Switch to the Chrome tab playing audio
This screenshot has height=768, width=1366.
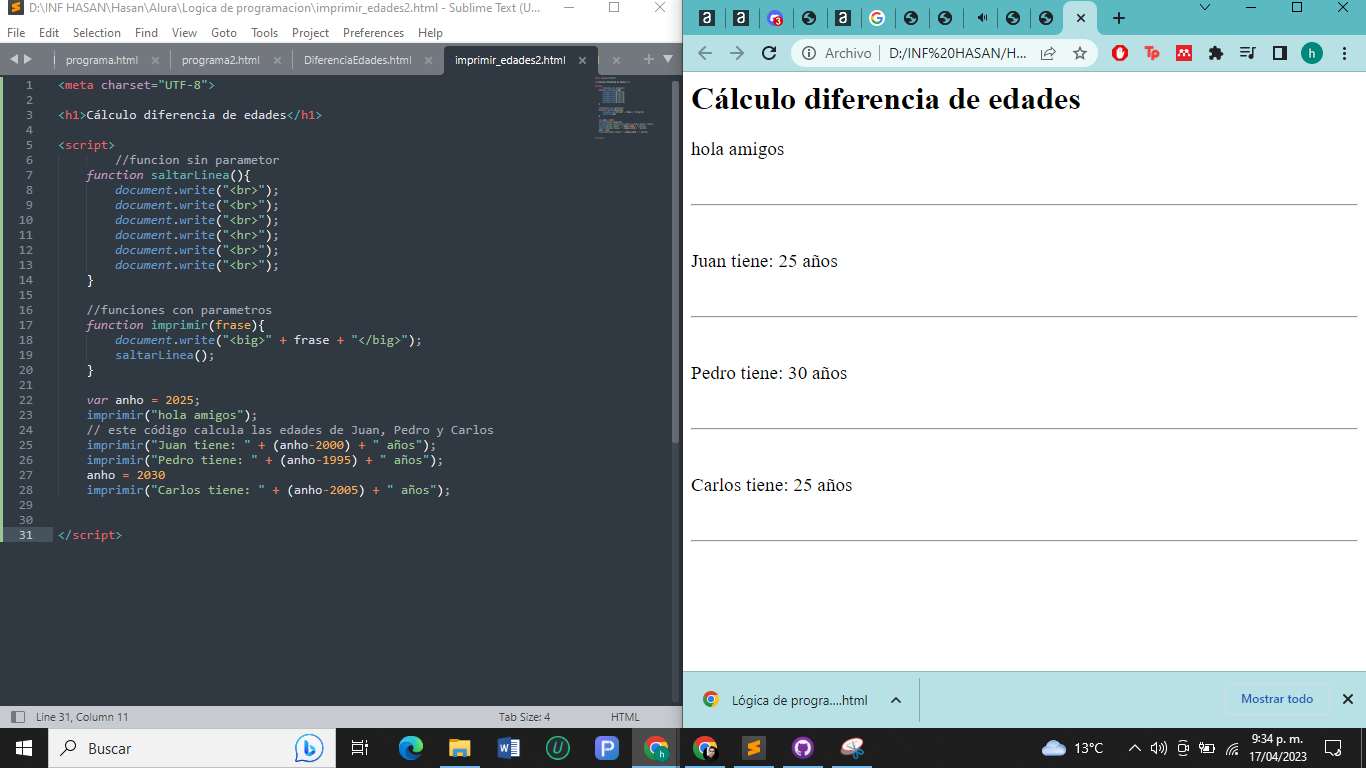click(980, 18)
